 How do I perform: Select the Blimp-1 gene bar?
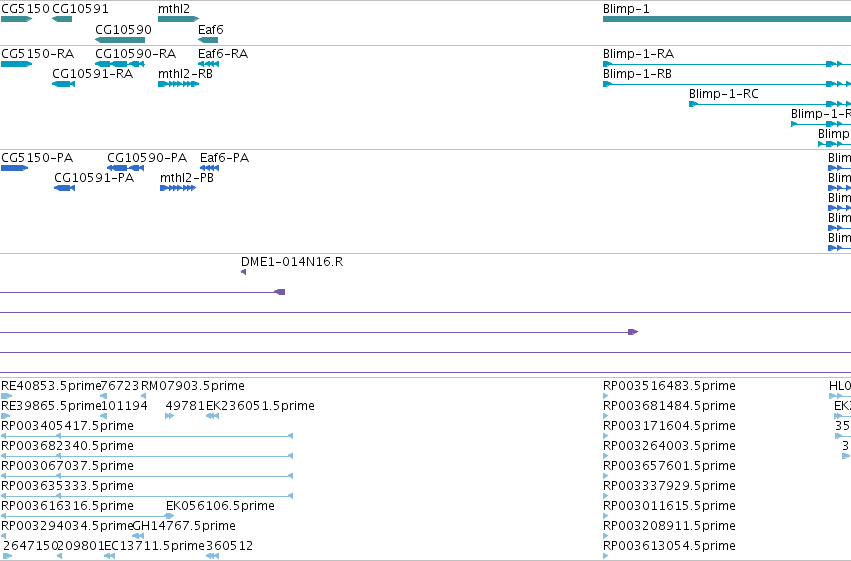(727, 19)
